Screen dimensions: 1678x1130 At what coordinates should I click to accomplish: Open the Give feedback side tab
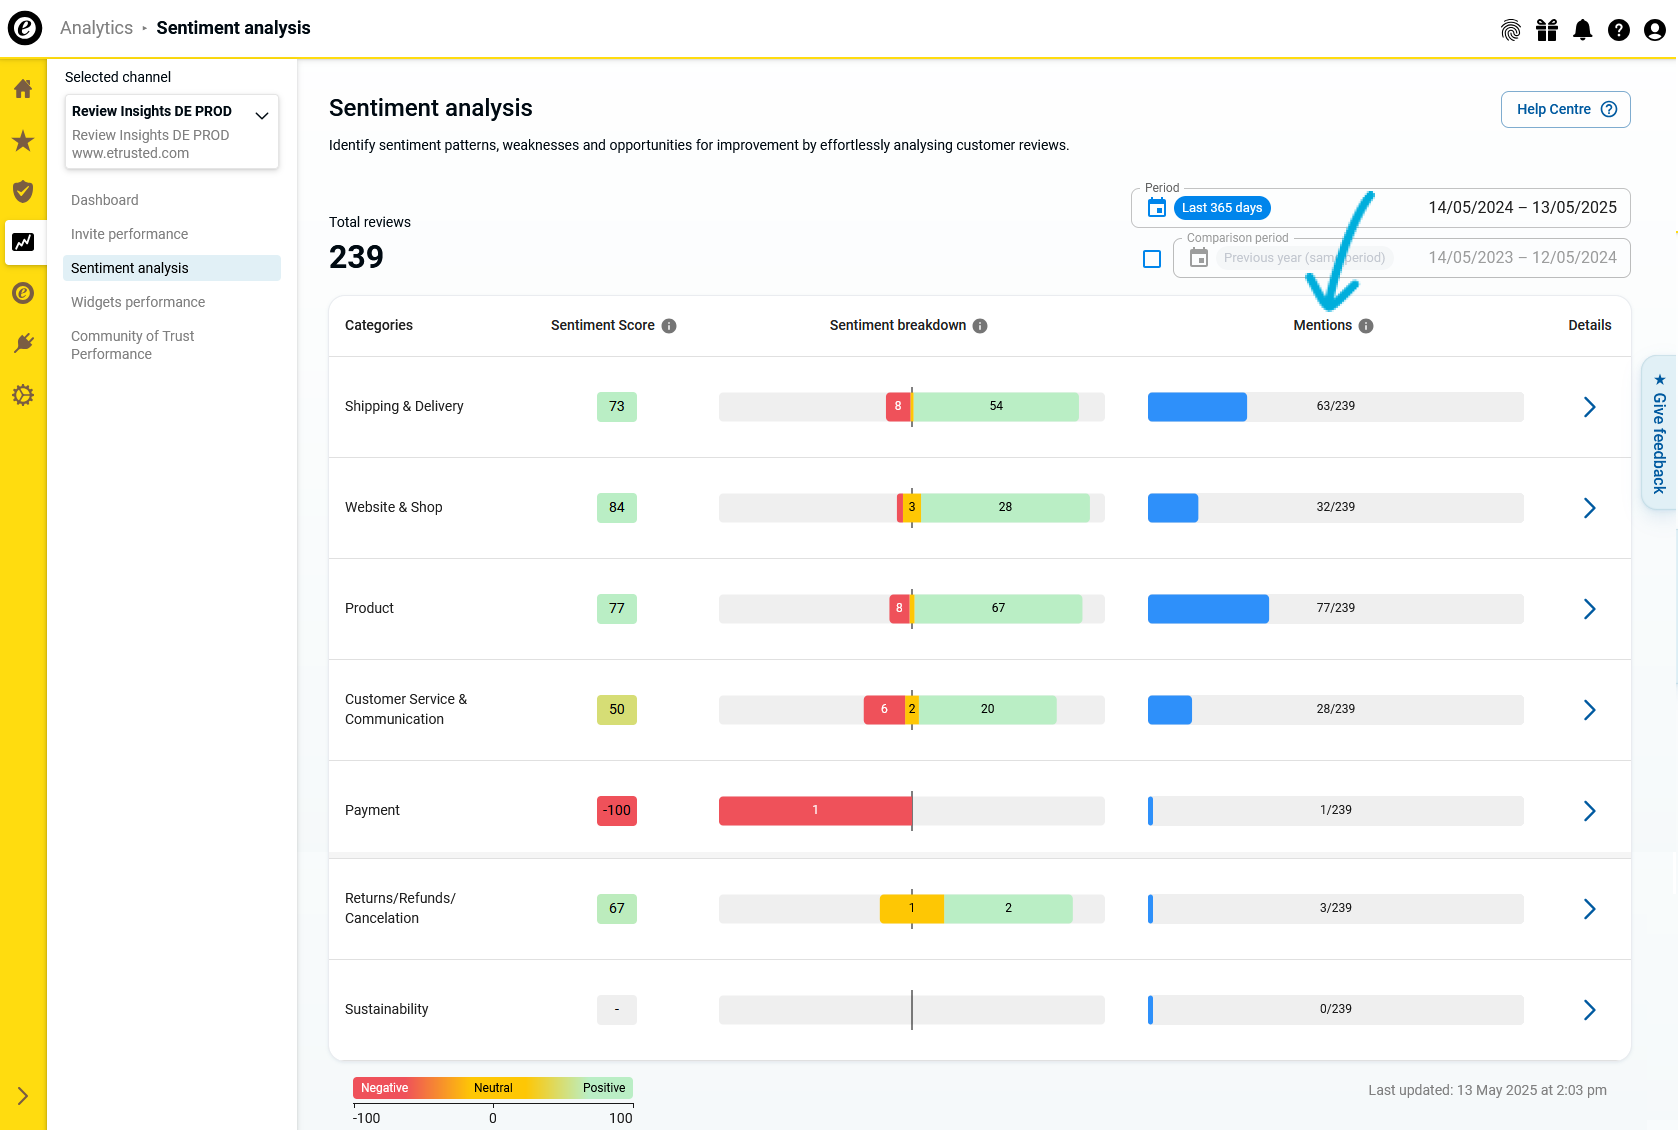[x=1660, y=433]
